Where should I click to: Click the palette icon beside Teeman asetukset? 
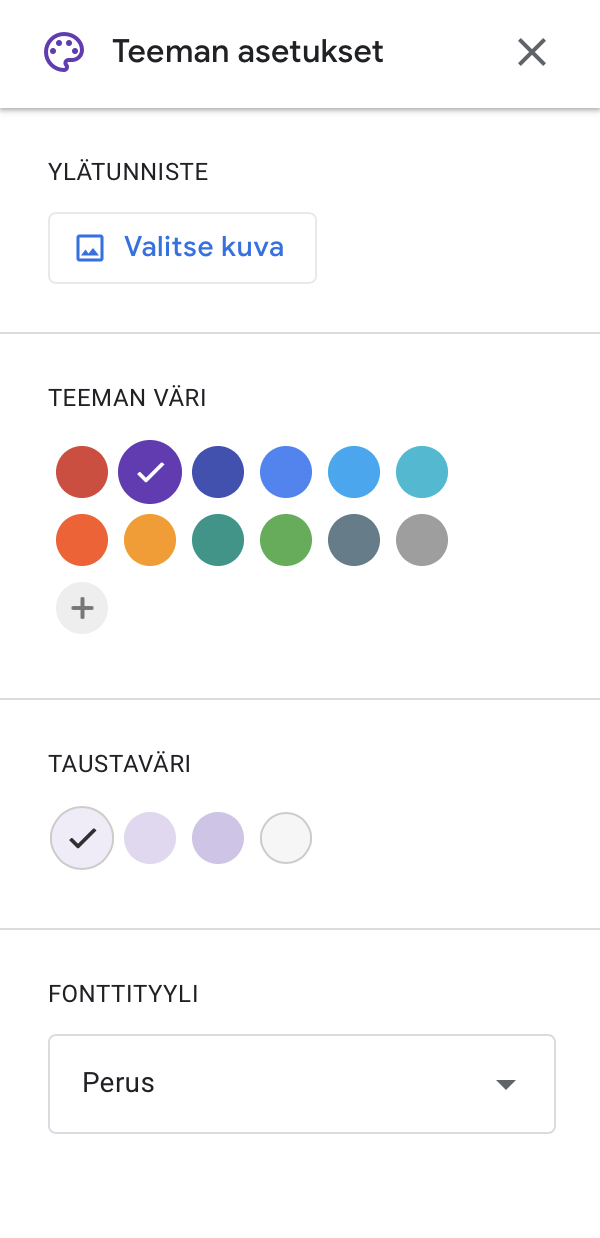[64, 52]
